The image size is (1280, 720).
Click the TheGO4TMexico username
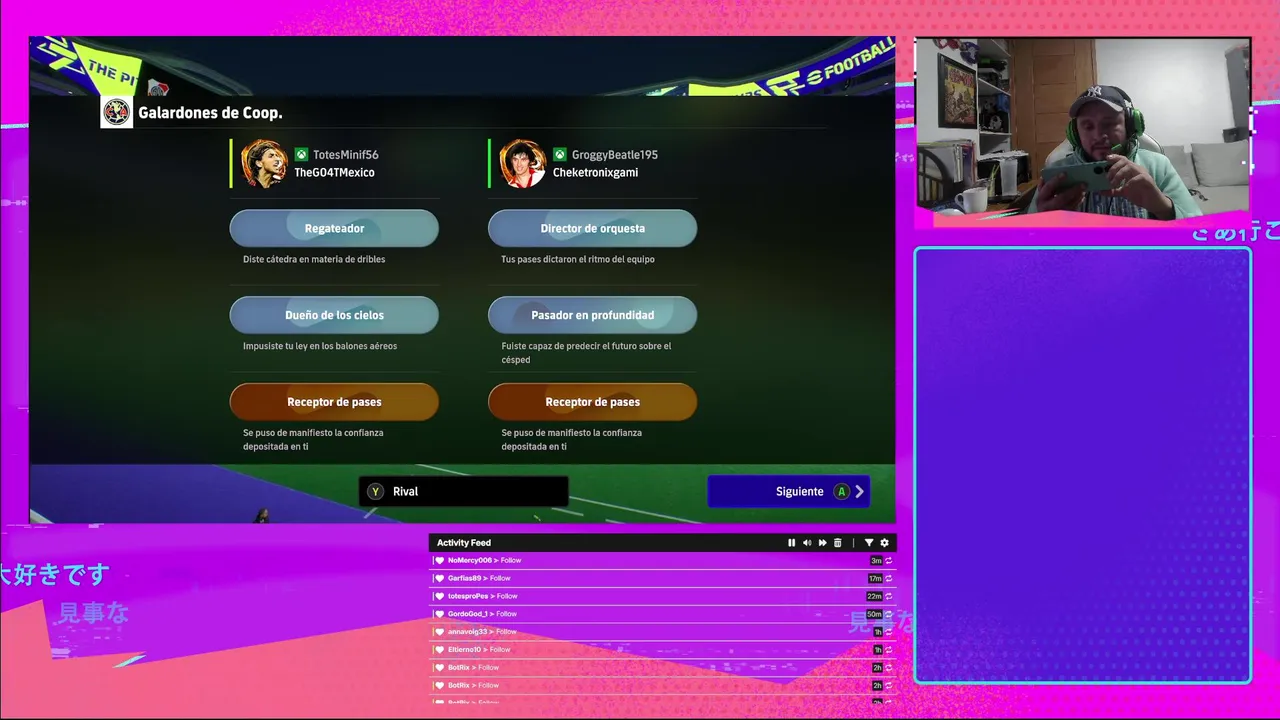tap(334, 172)
